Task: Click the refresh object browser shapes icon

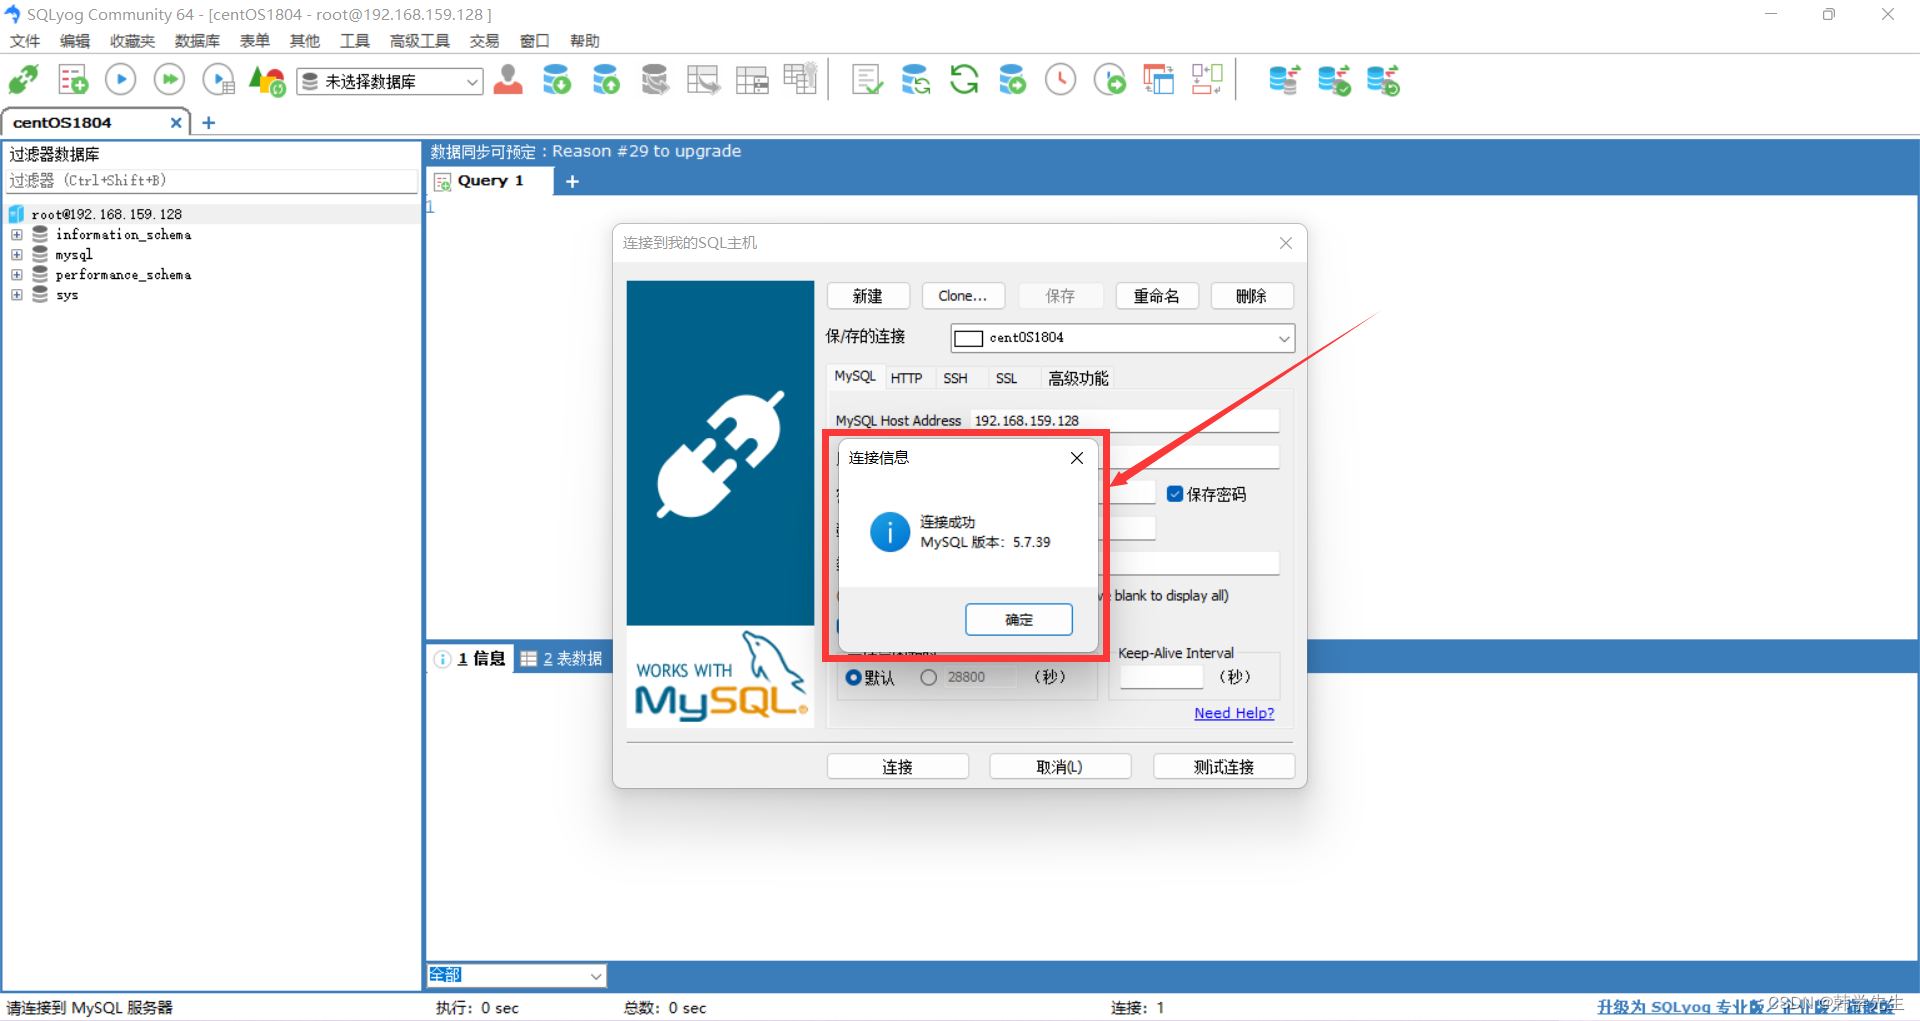Action: (267, 80)
